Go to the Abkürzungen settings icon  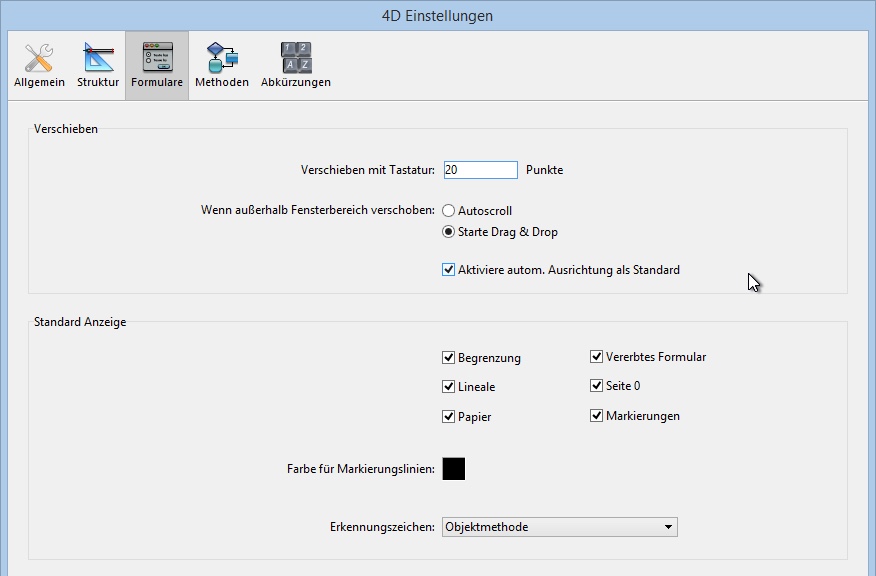pyautogui.click(x=296, y=65)
